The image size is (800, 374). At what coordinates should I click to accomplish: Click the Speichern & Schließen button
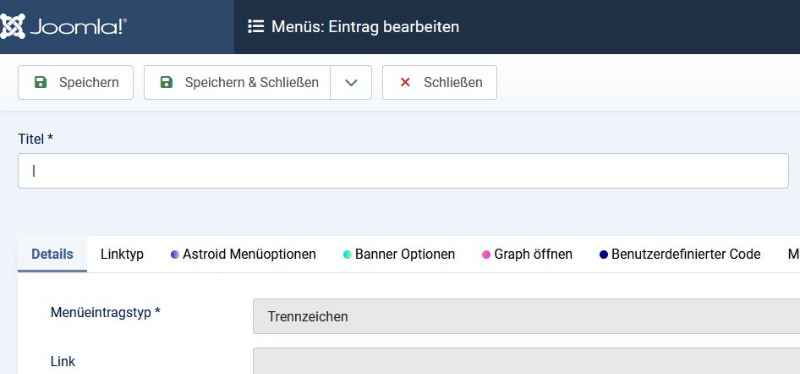237,82
